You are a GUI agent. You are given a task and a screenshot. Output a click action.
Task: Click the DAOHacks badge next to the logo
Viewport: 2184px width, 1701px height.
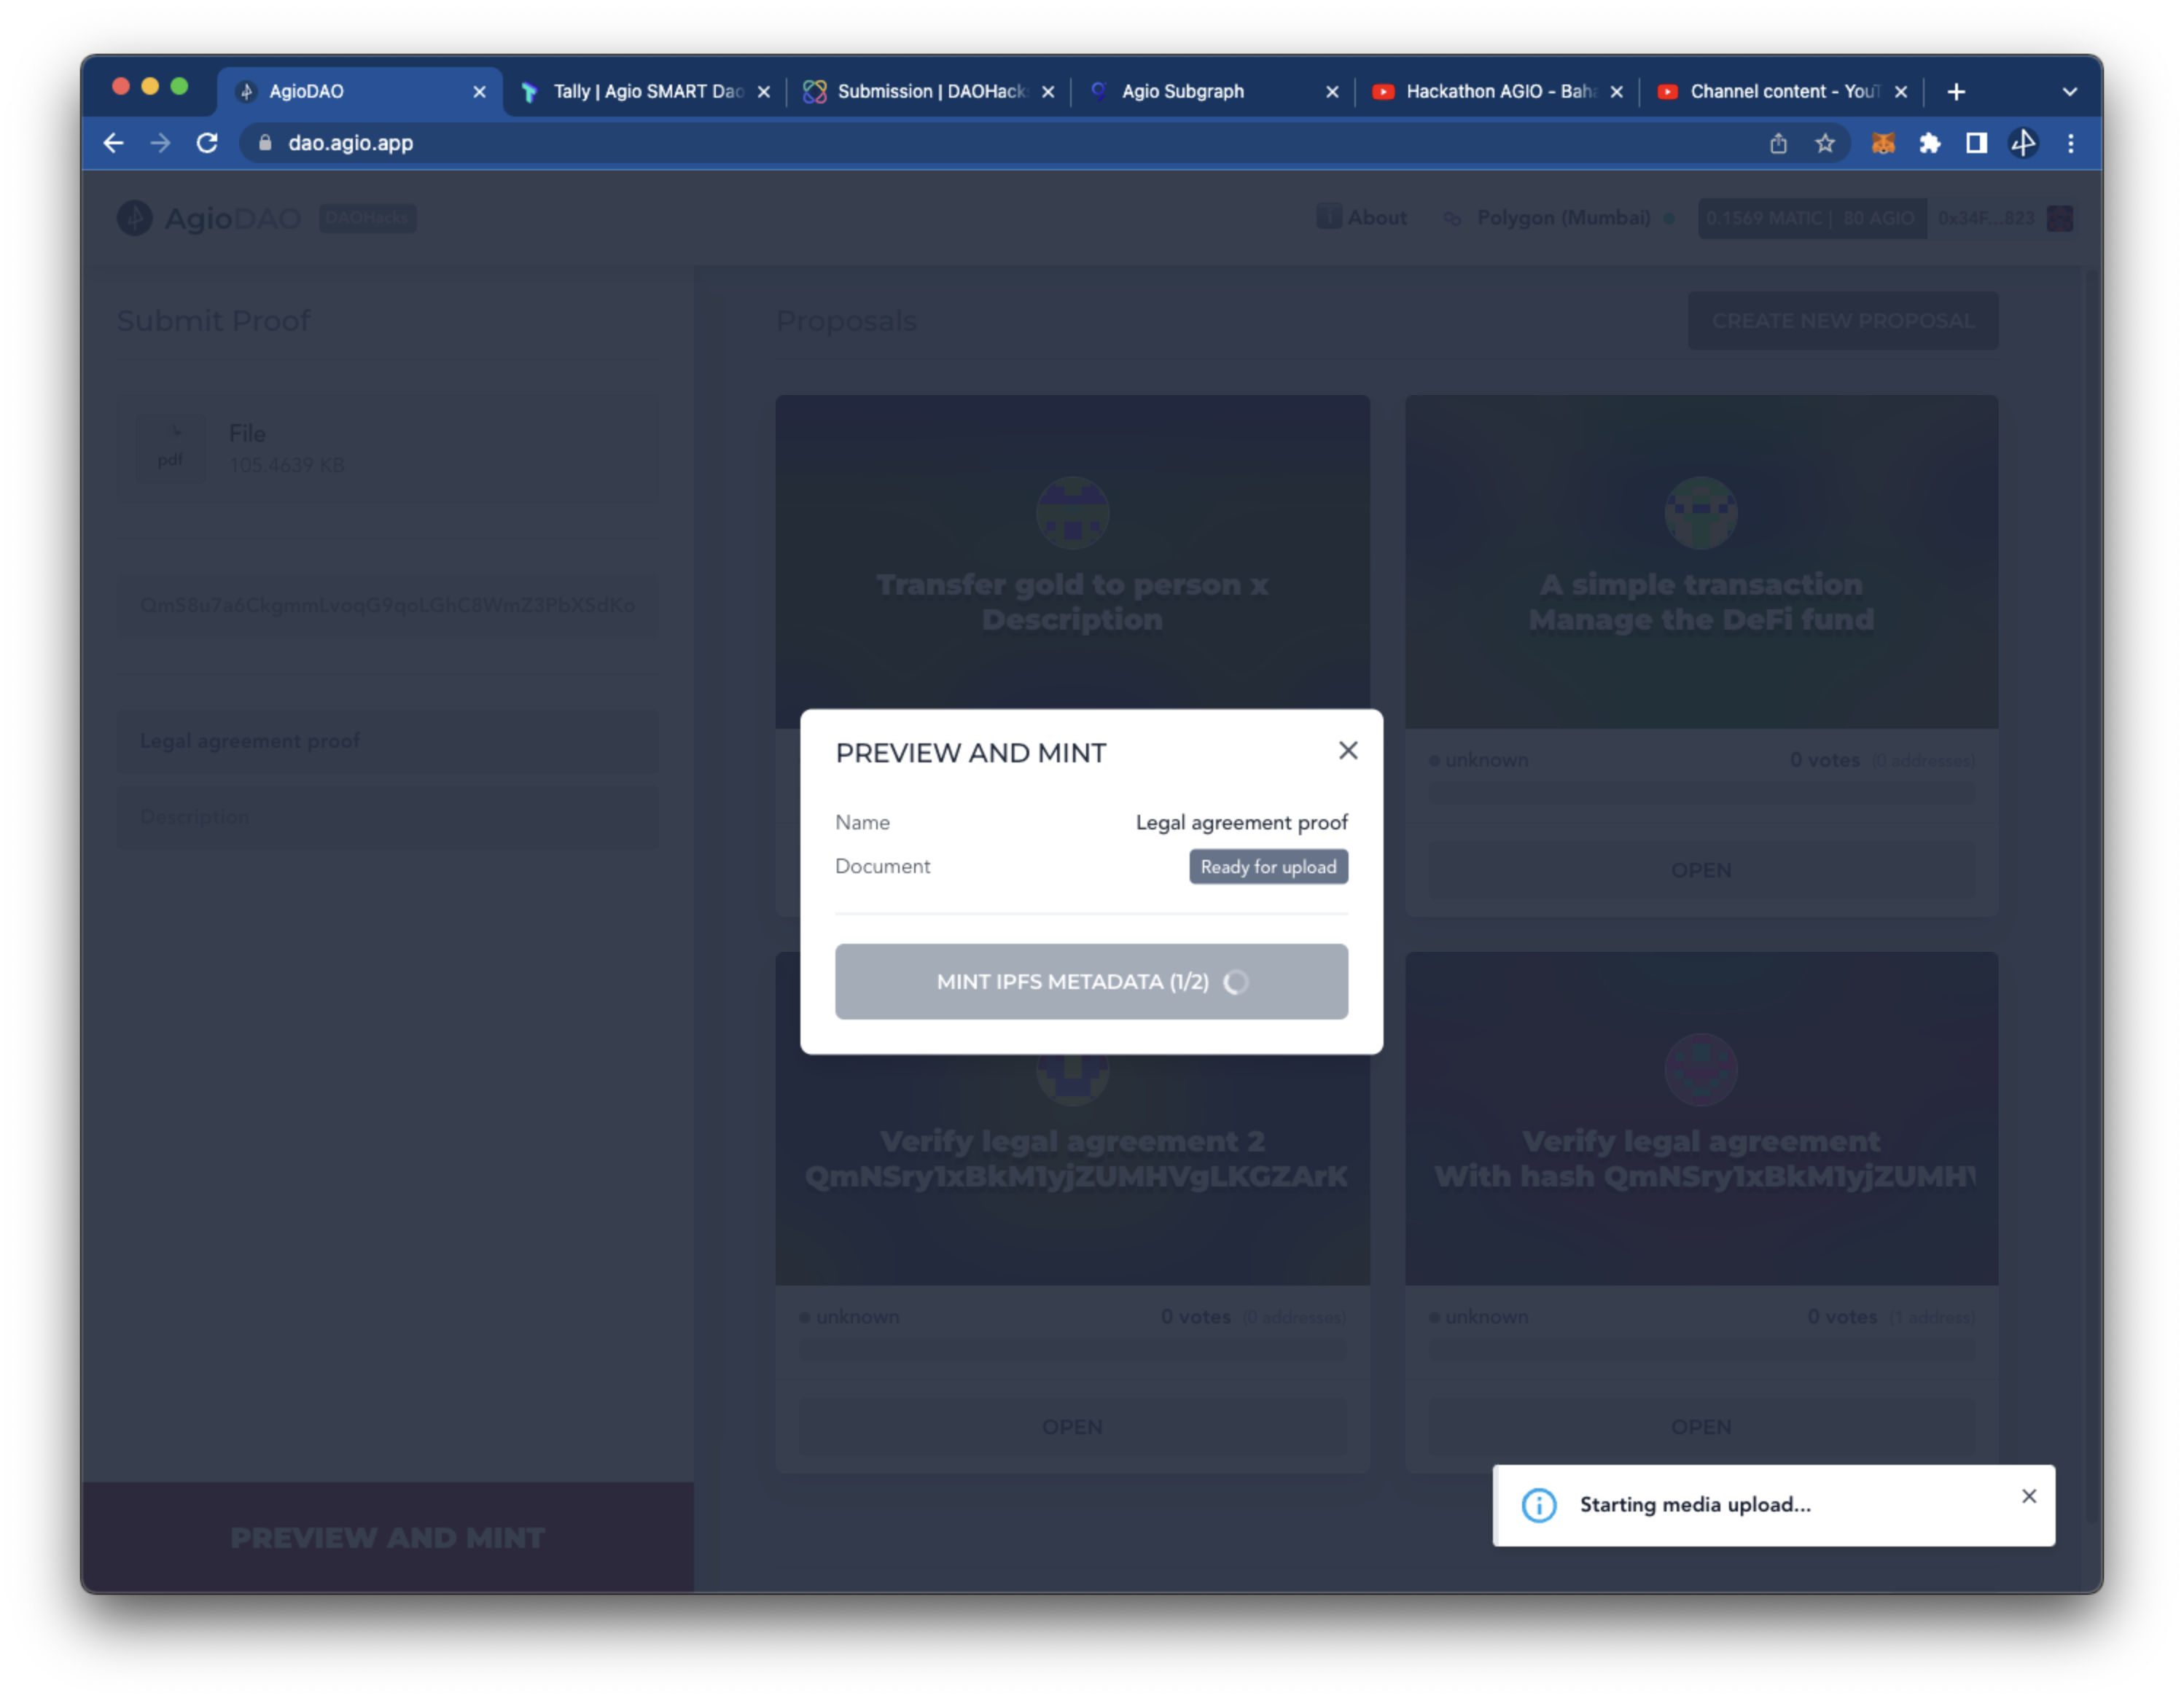(x=367, y=218)
